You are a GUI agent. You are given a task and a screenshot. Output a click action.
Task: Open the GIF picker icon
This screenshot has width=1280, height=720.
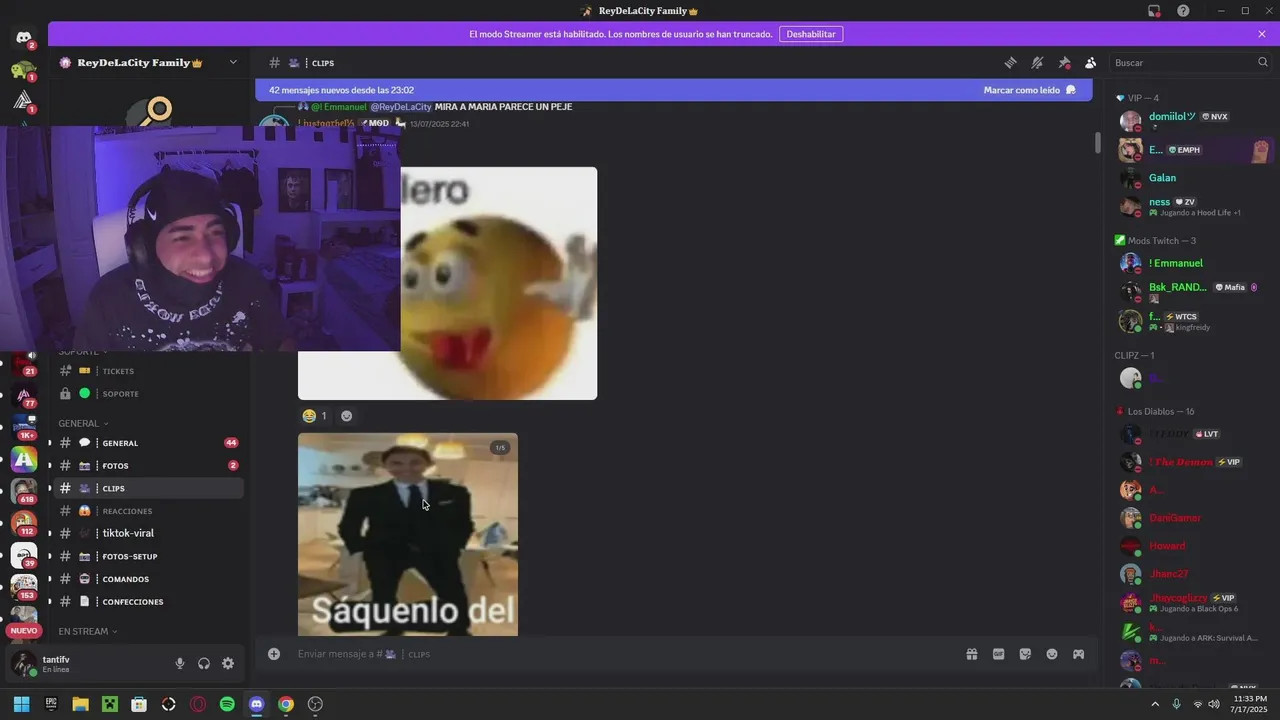point(998,654)
